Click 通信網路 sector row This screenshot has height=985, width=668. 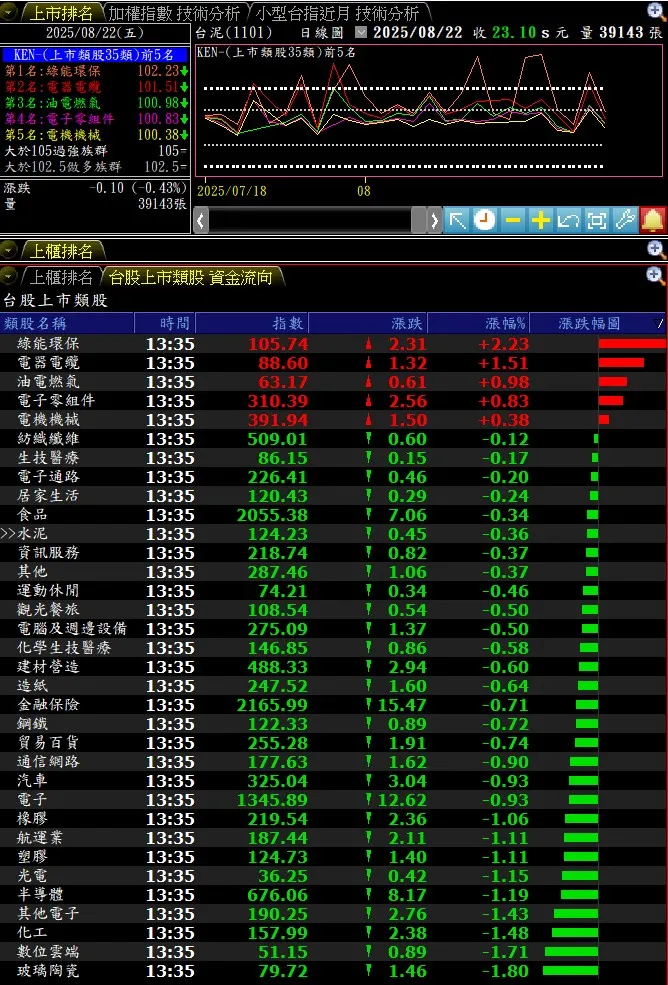click(x=333, y=761)
